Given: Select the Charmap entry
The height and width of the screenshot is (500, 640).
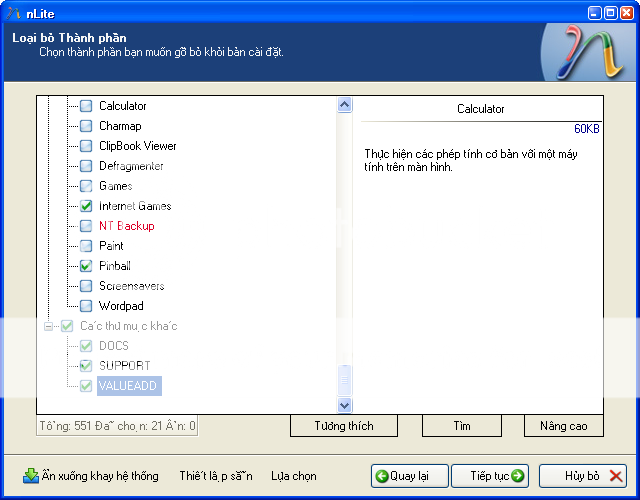Looking at the screenshot, I should point(120,126).
